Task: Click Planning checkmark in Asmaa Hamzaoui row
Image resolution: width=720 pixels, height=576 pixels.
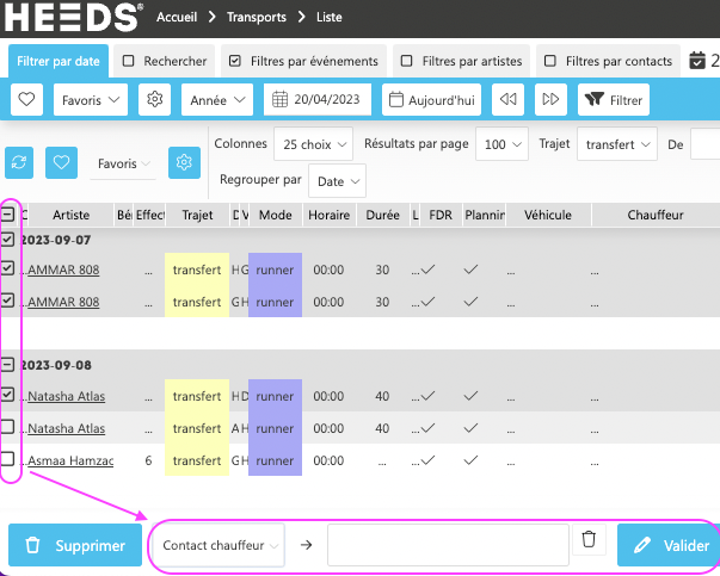Action: tap(471, 460)
